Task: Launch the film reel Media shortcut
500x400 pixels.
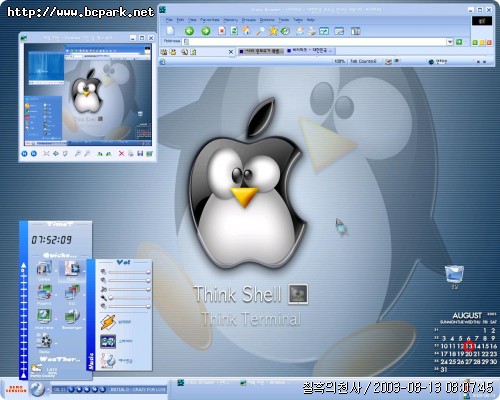Action: 44,342
